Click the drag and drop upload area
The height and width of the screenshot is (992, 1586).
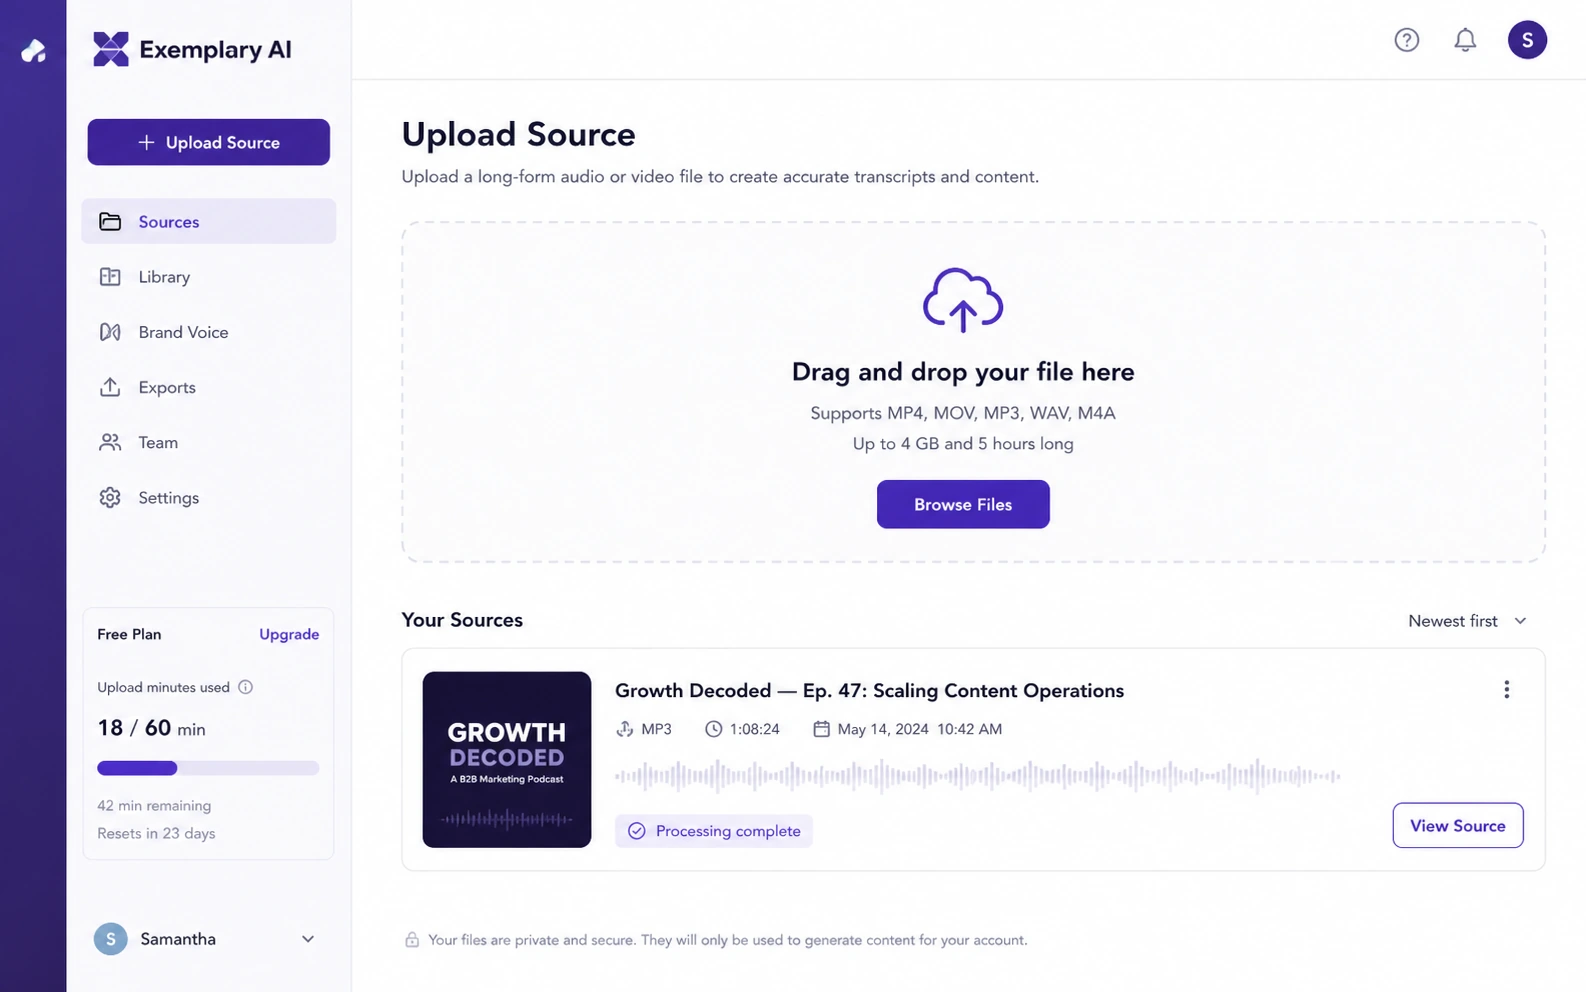tap(973, 392)
